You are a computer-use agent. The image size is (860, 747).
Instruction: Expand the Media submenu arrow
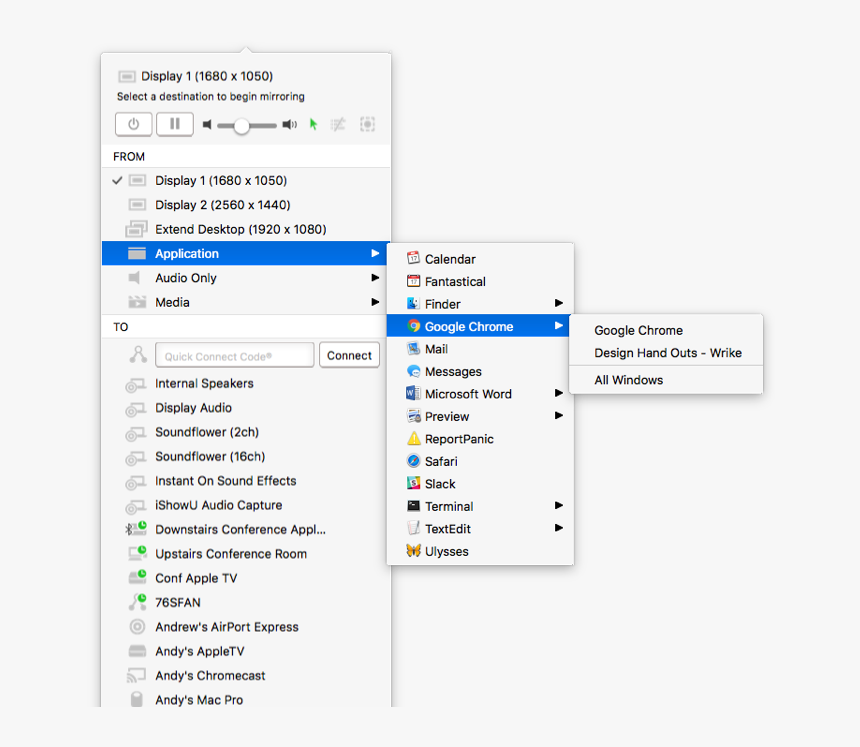pos(375,302)
